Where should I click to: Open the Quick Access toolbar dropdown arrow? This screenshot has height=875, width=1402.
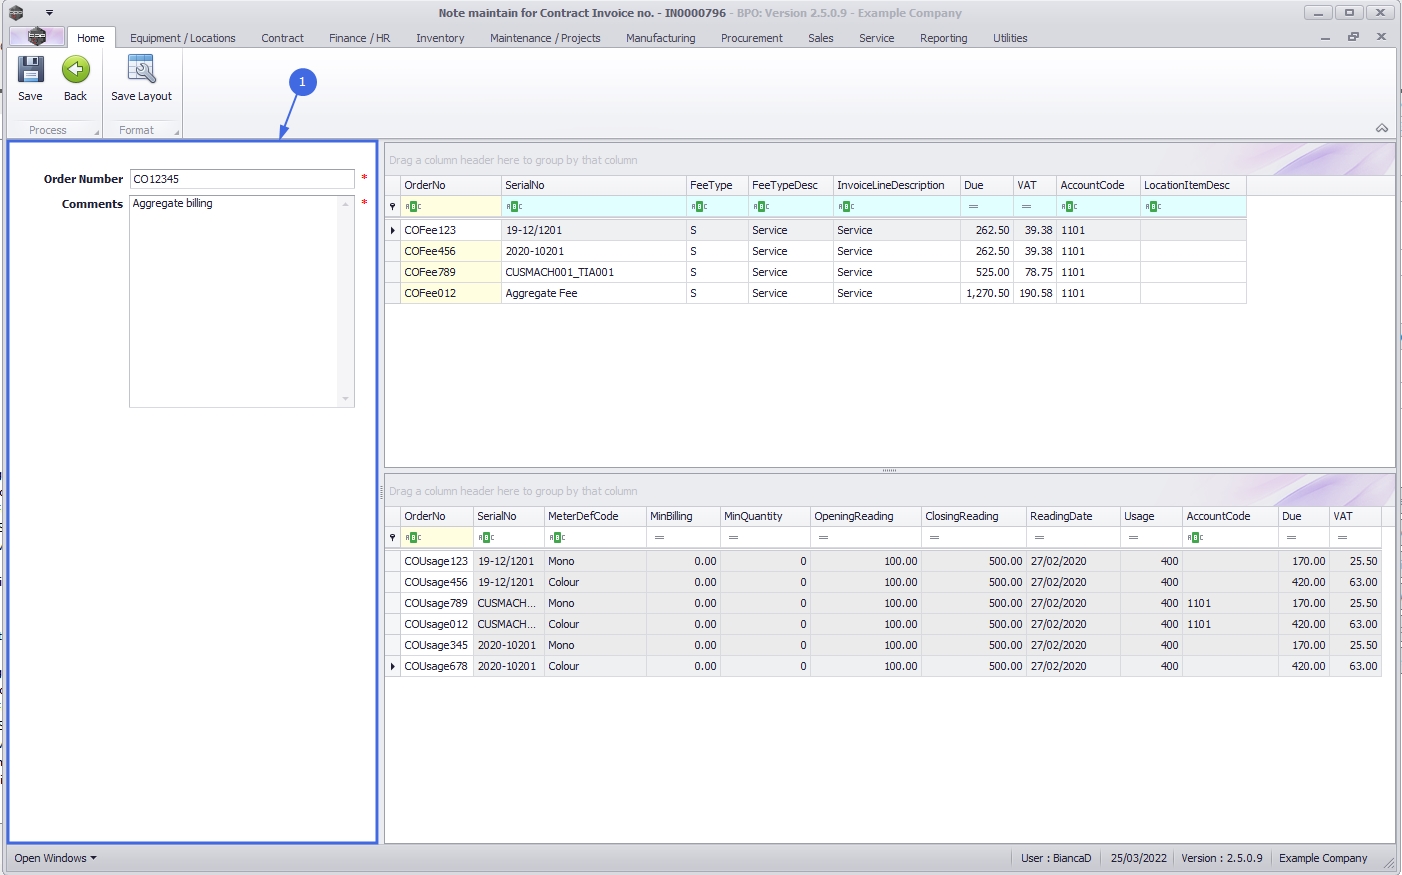pyautogui.click(x=49, y=13)
